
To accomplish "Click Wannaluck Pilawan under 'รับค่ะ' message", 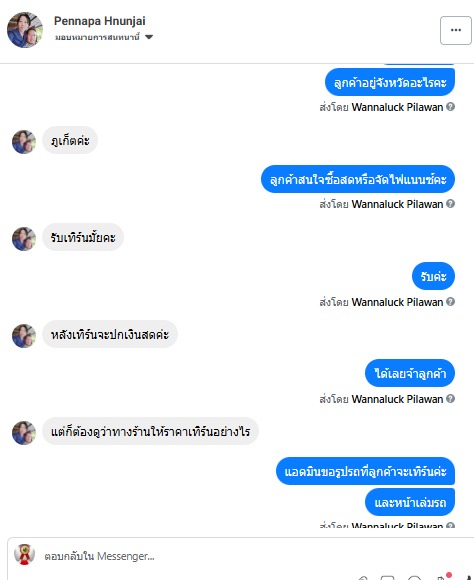I will (397, 302).
